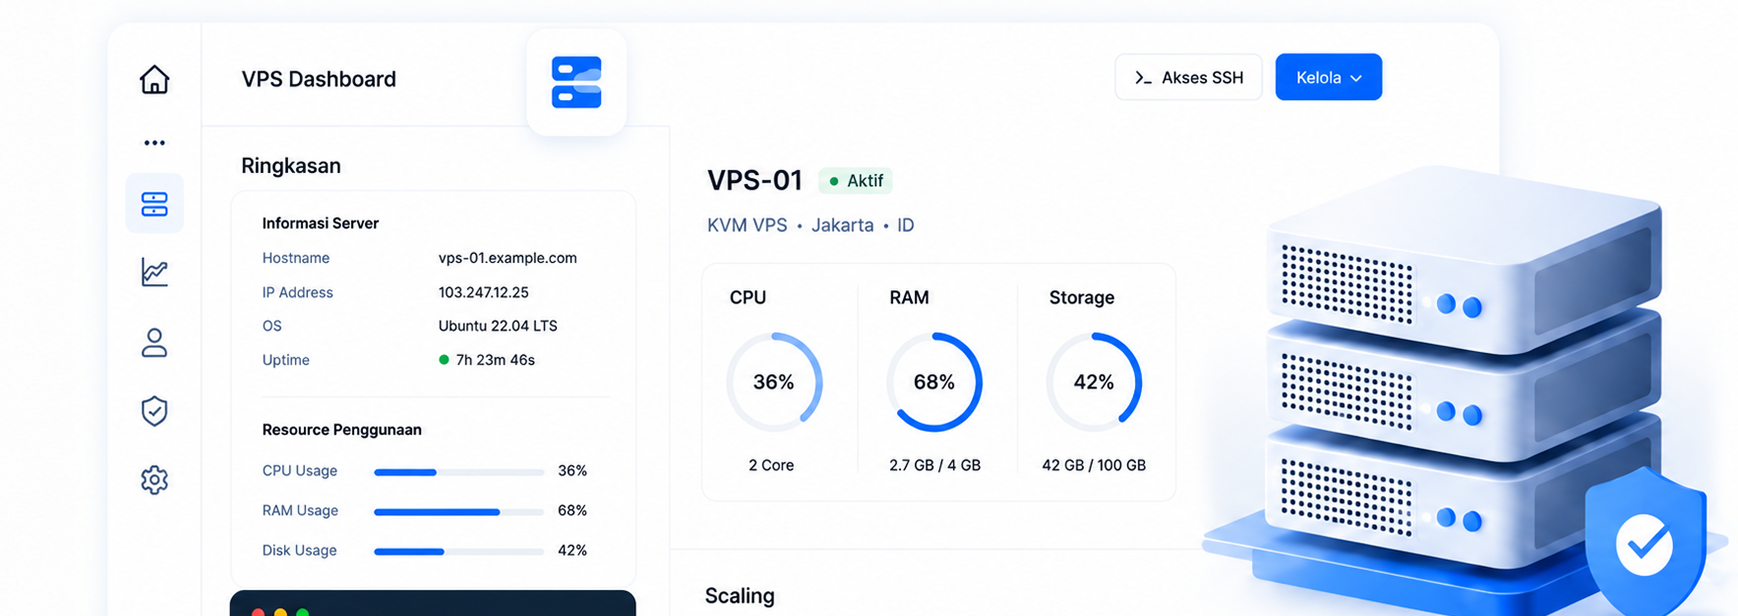Click the Disk Usage progress bar

point(458,551)
